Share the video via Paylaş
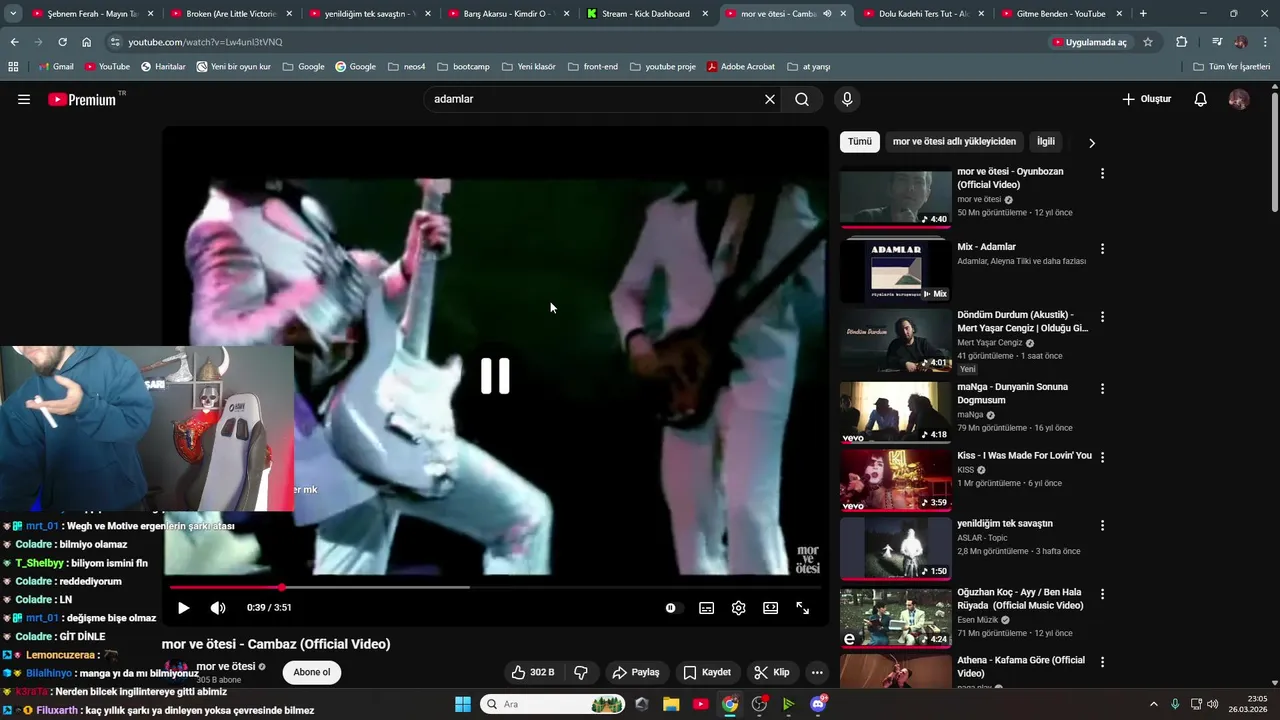The image size is (1280, 720). click(x=636, y=672)
